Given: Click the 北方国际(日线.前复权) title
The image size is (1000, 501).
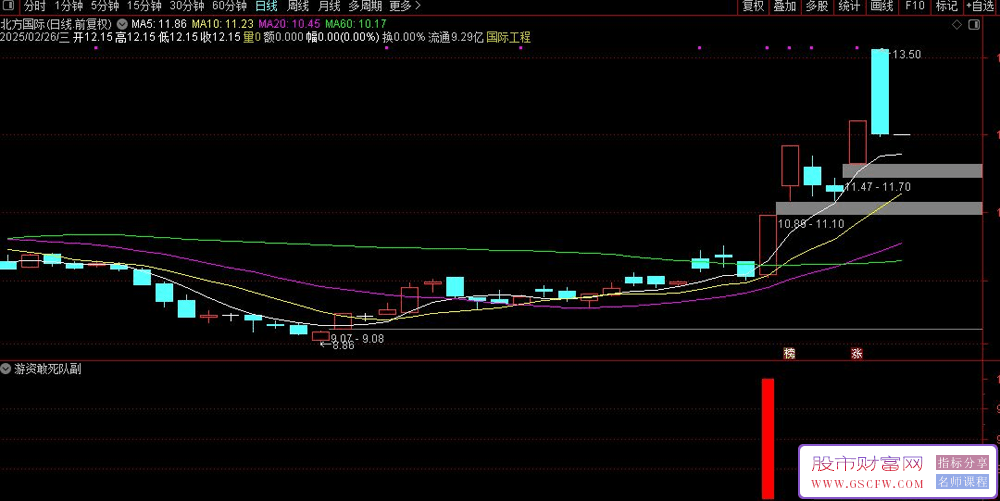Looking at the screenshot, I should point(56,24).
